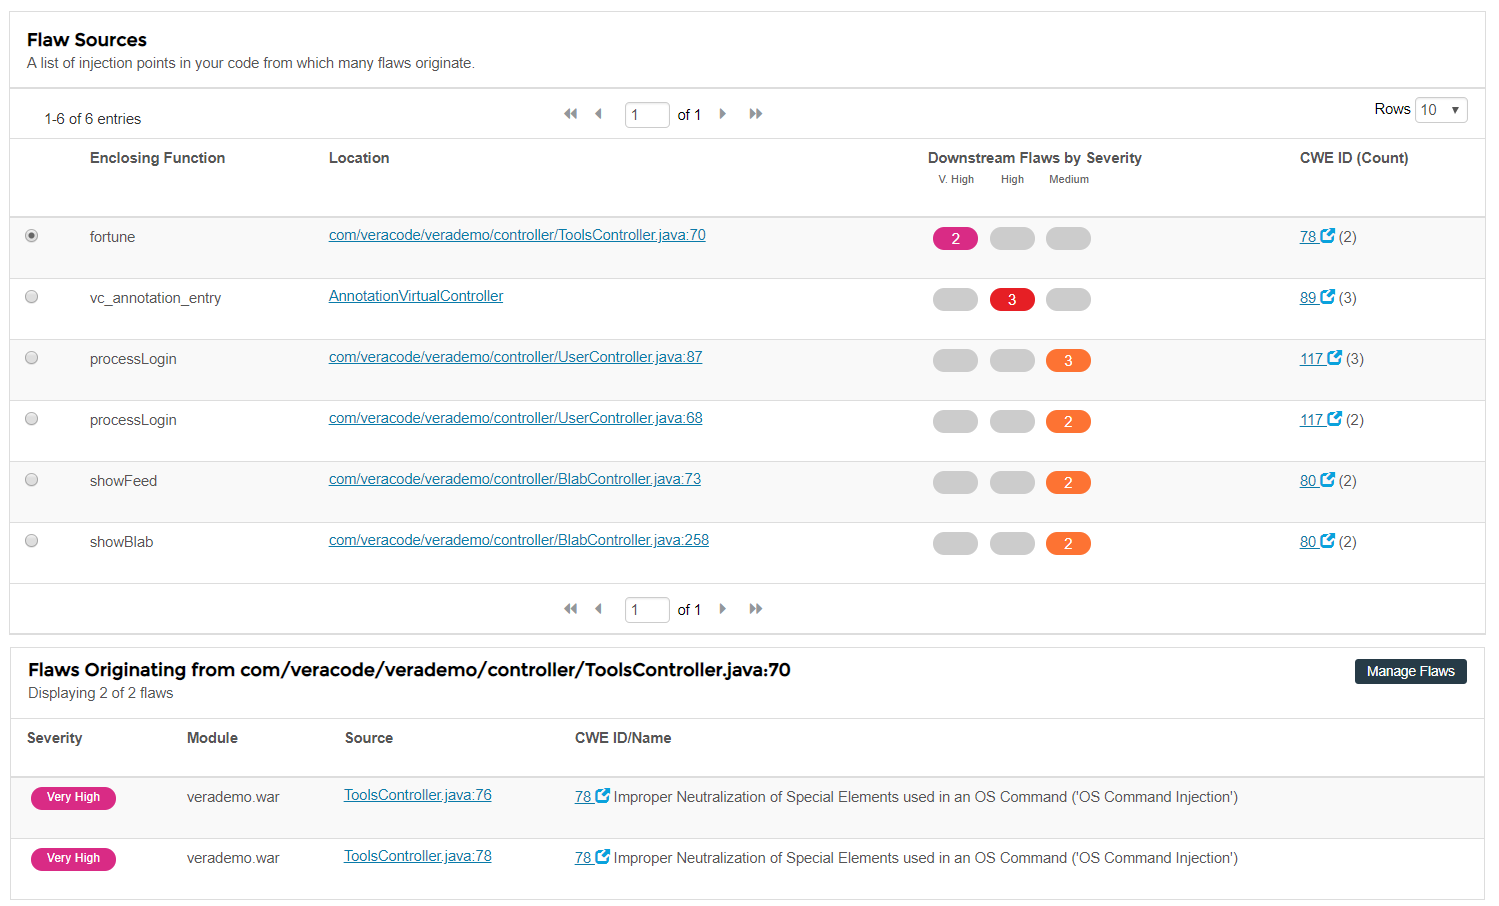
Task: Open the BlabController.java:258 location link
Action: pos(518,540)
